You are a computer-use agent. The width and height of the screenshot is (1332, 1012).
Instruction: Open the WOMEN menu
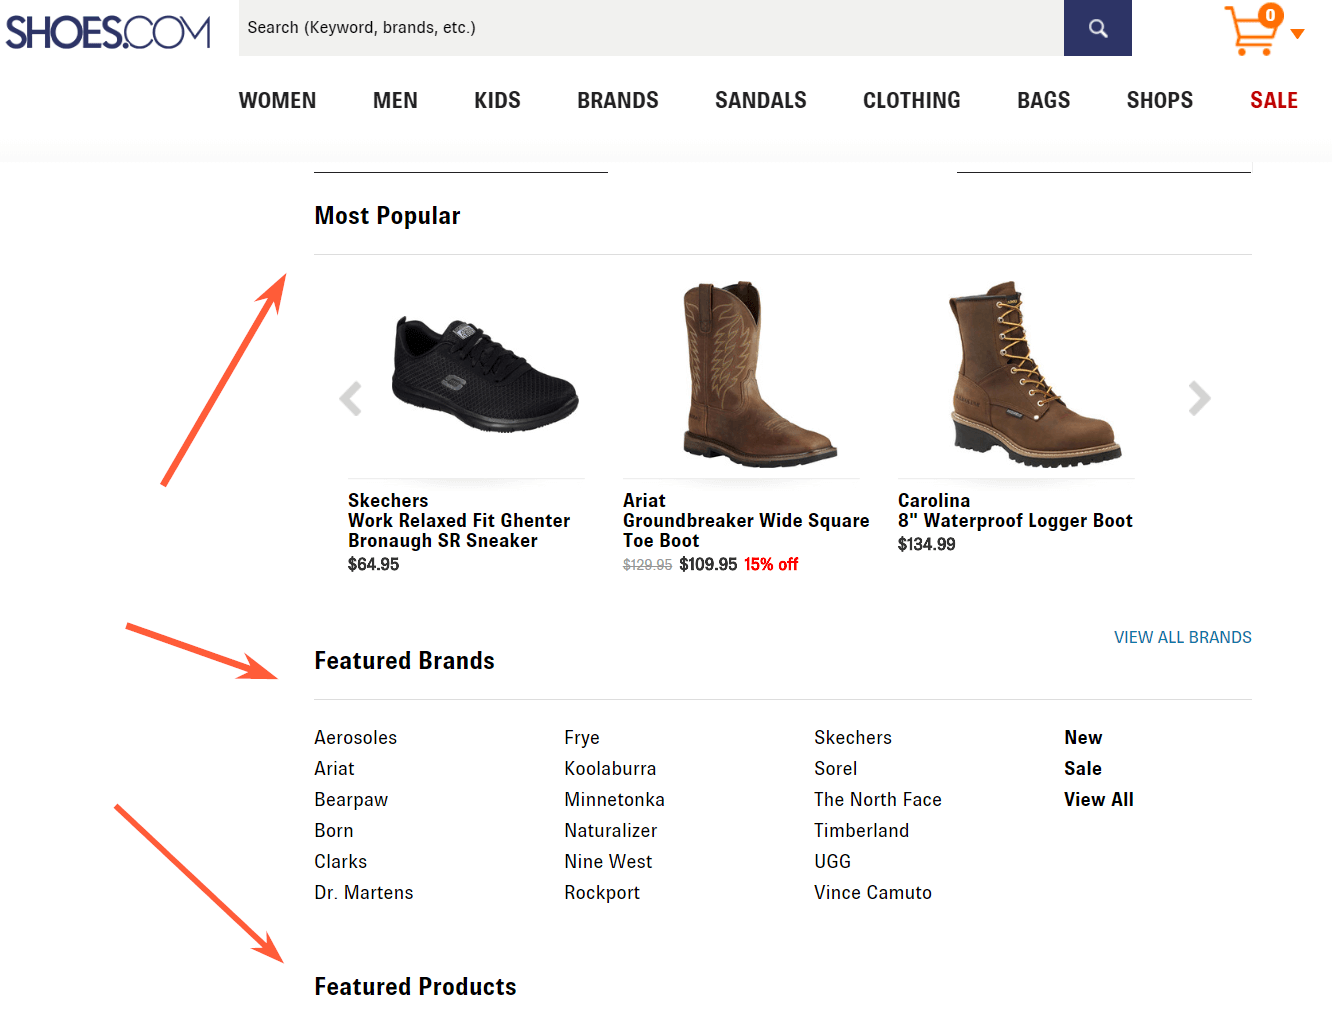(x=277, y=100)
